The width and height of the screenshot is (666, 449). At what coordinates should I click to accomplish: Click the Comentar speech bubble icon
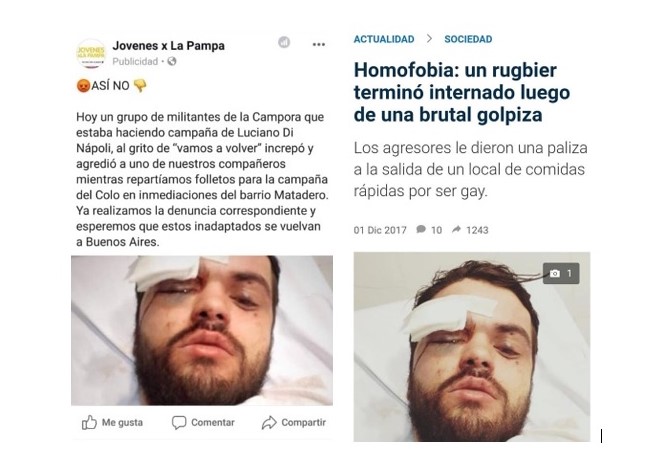coord(179,422)
